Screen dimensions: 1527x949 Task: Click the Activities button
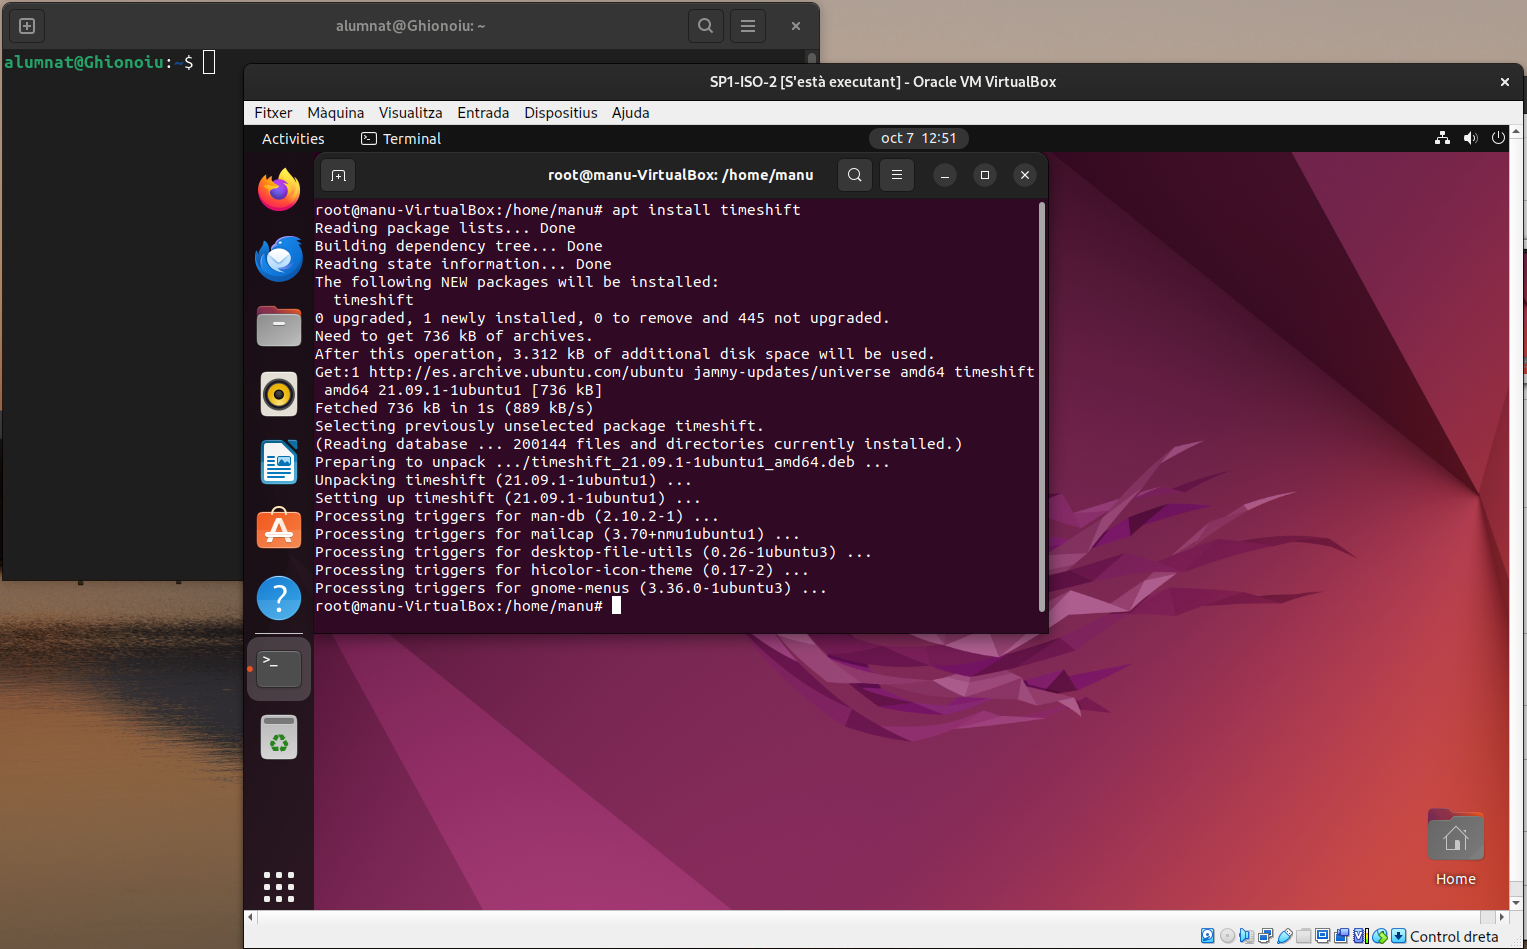pos(293,139)
